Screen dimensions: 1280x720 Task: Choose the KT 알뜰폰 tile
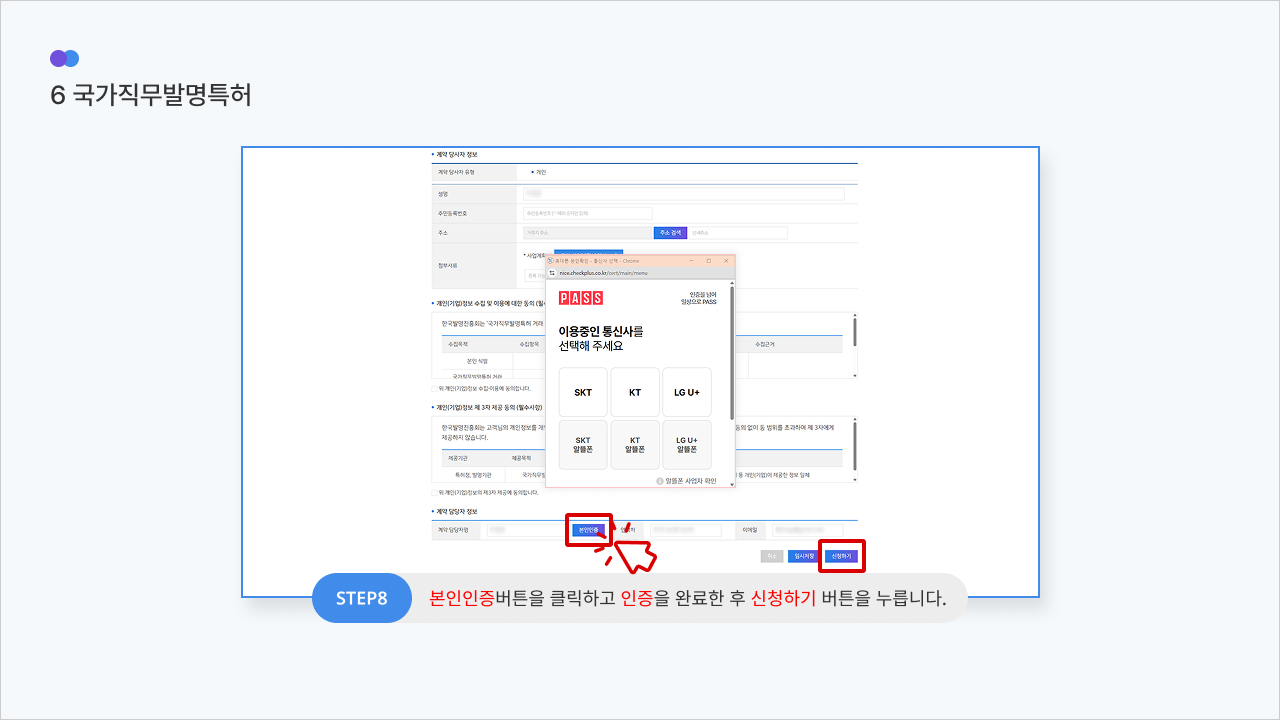click(x=635, y=445)
